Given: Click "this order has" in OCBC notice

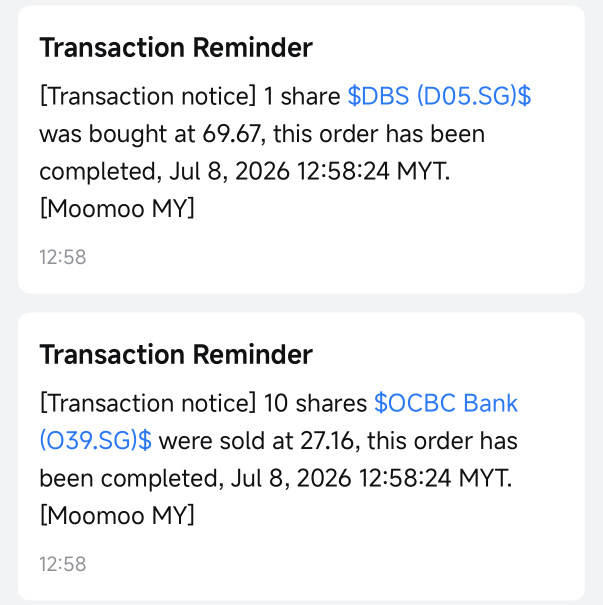Looking at the screenshot, I should tap(442, 441).
